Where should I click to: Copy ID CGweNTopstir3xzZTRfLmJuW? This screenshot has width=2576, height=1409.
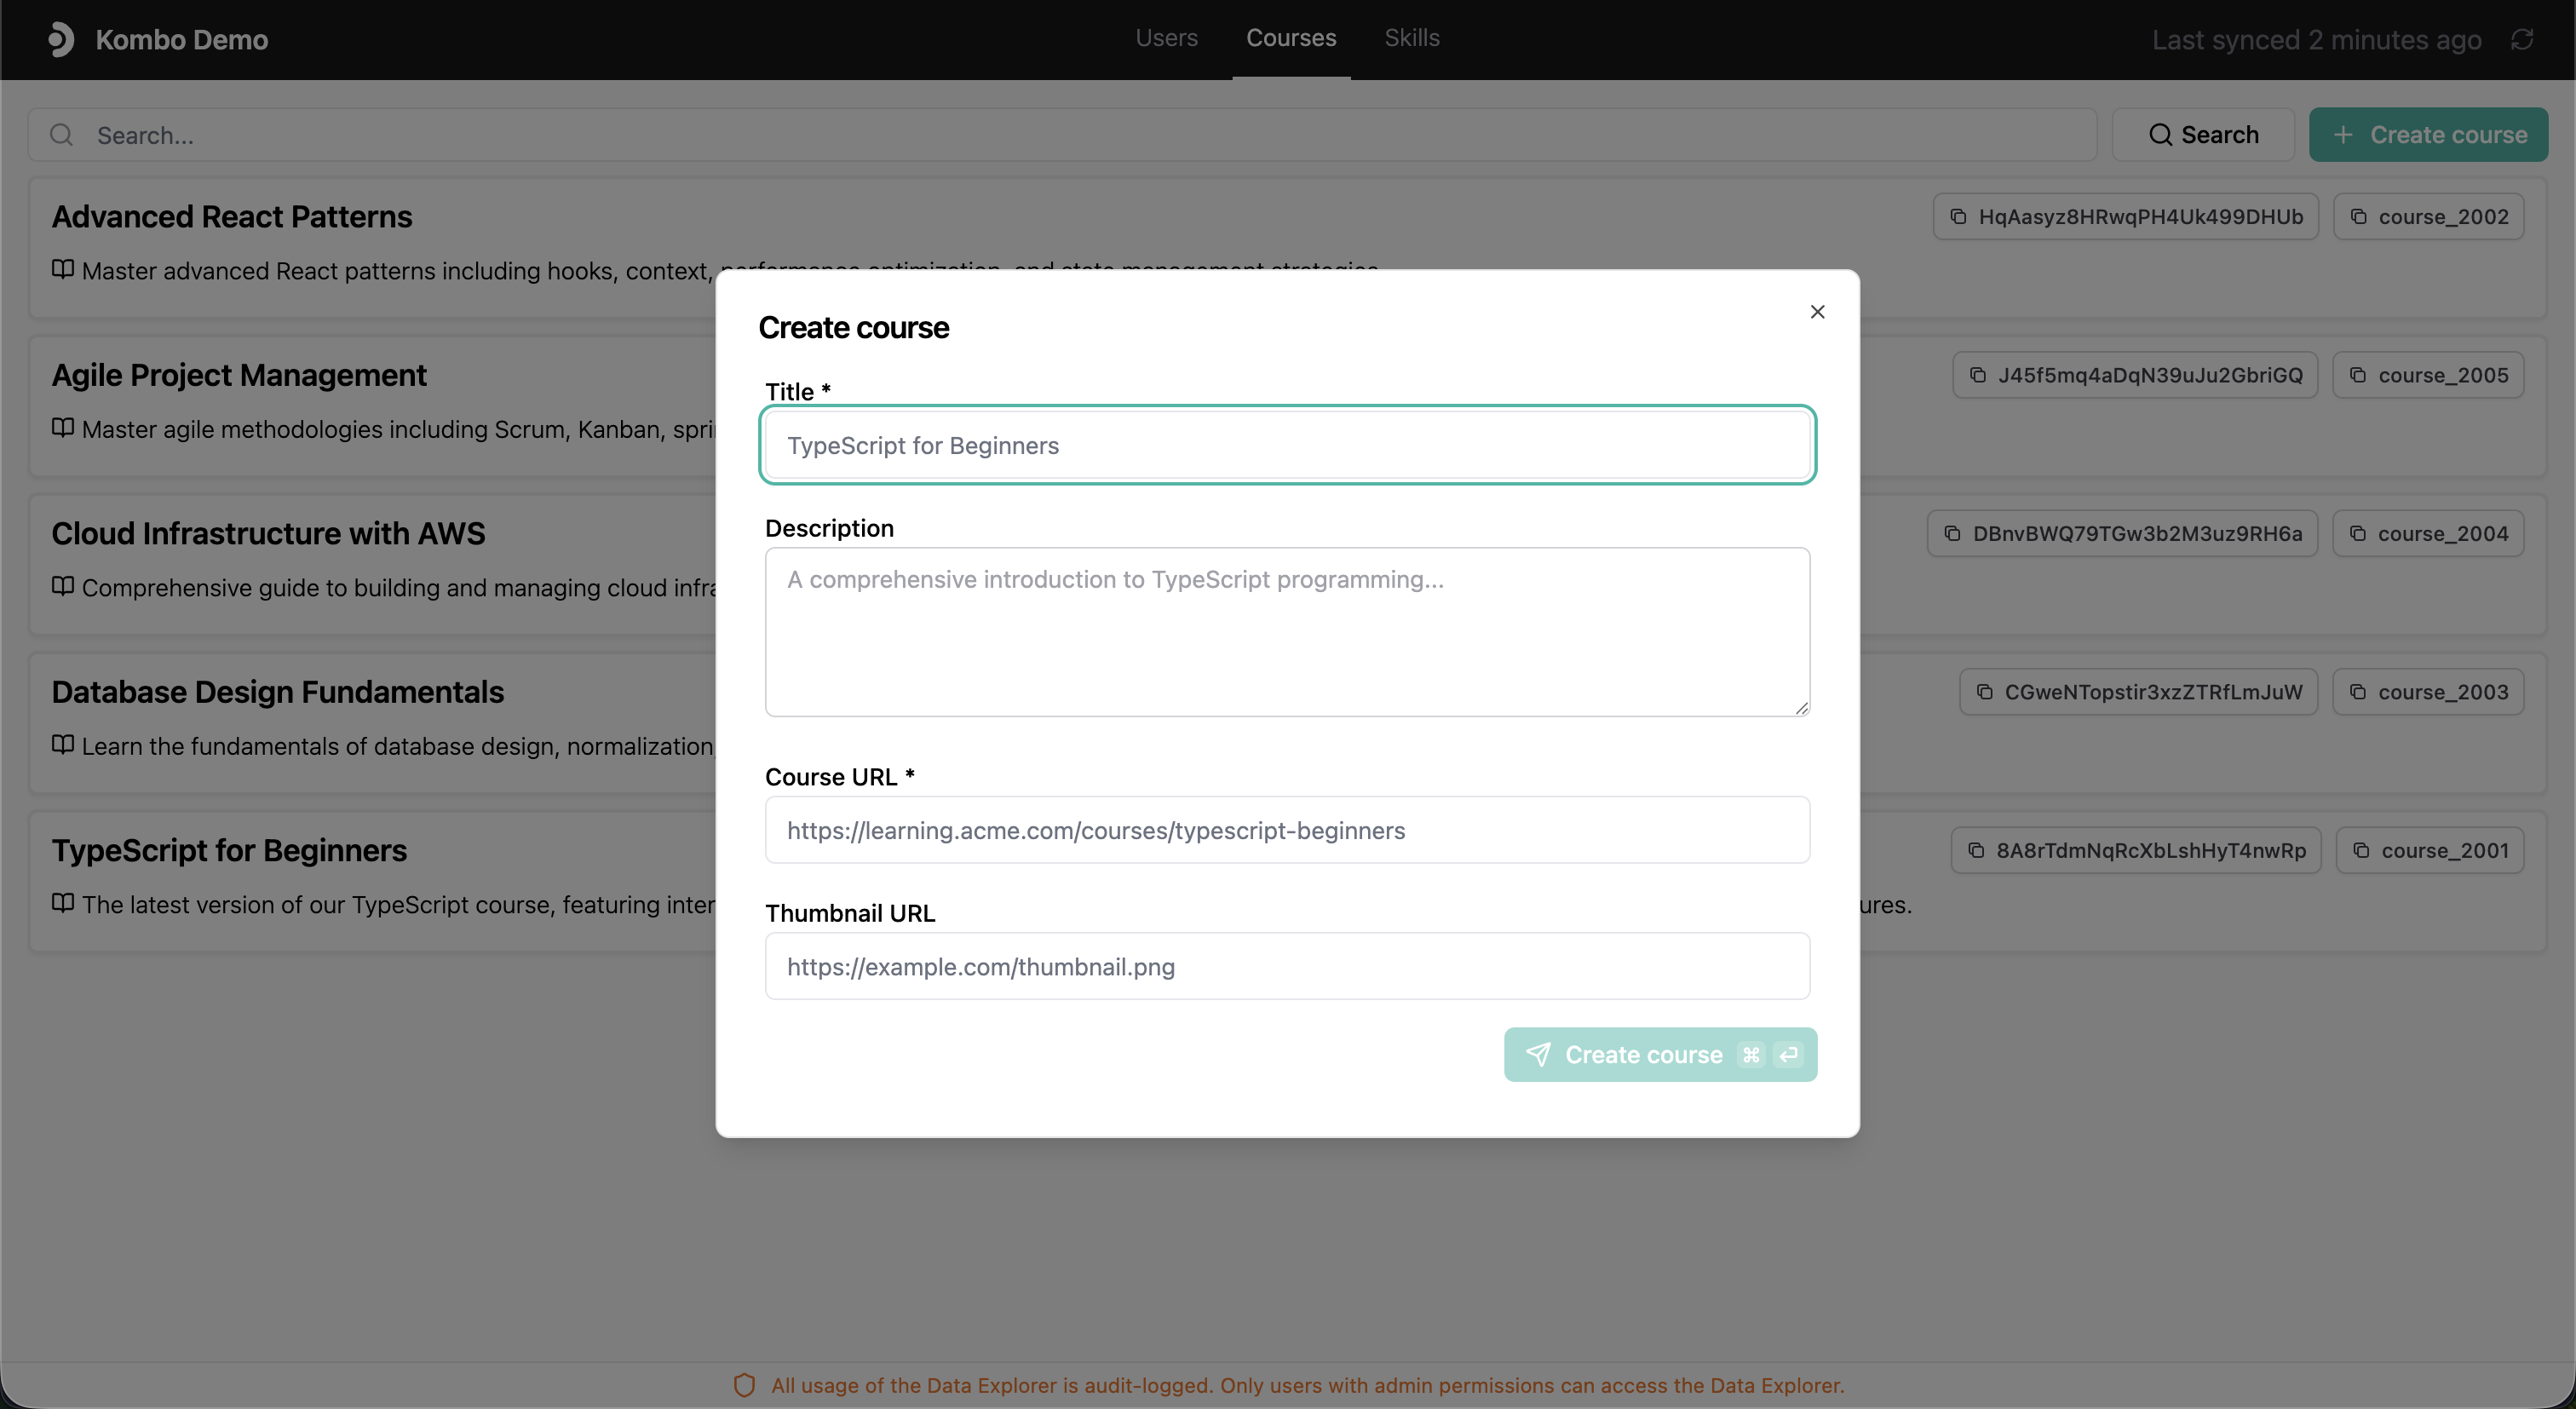pyautogui.click(x=2138, y=692)
